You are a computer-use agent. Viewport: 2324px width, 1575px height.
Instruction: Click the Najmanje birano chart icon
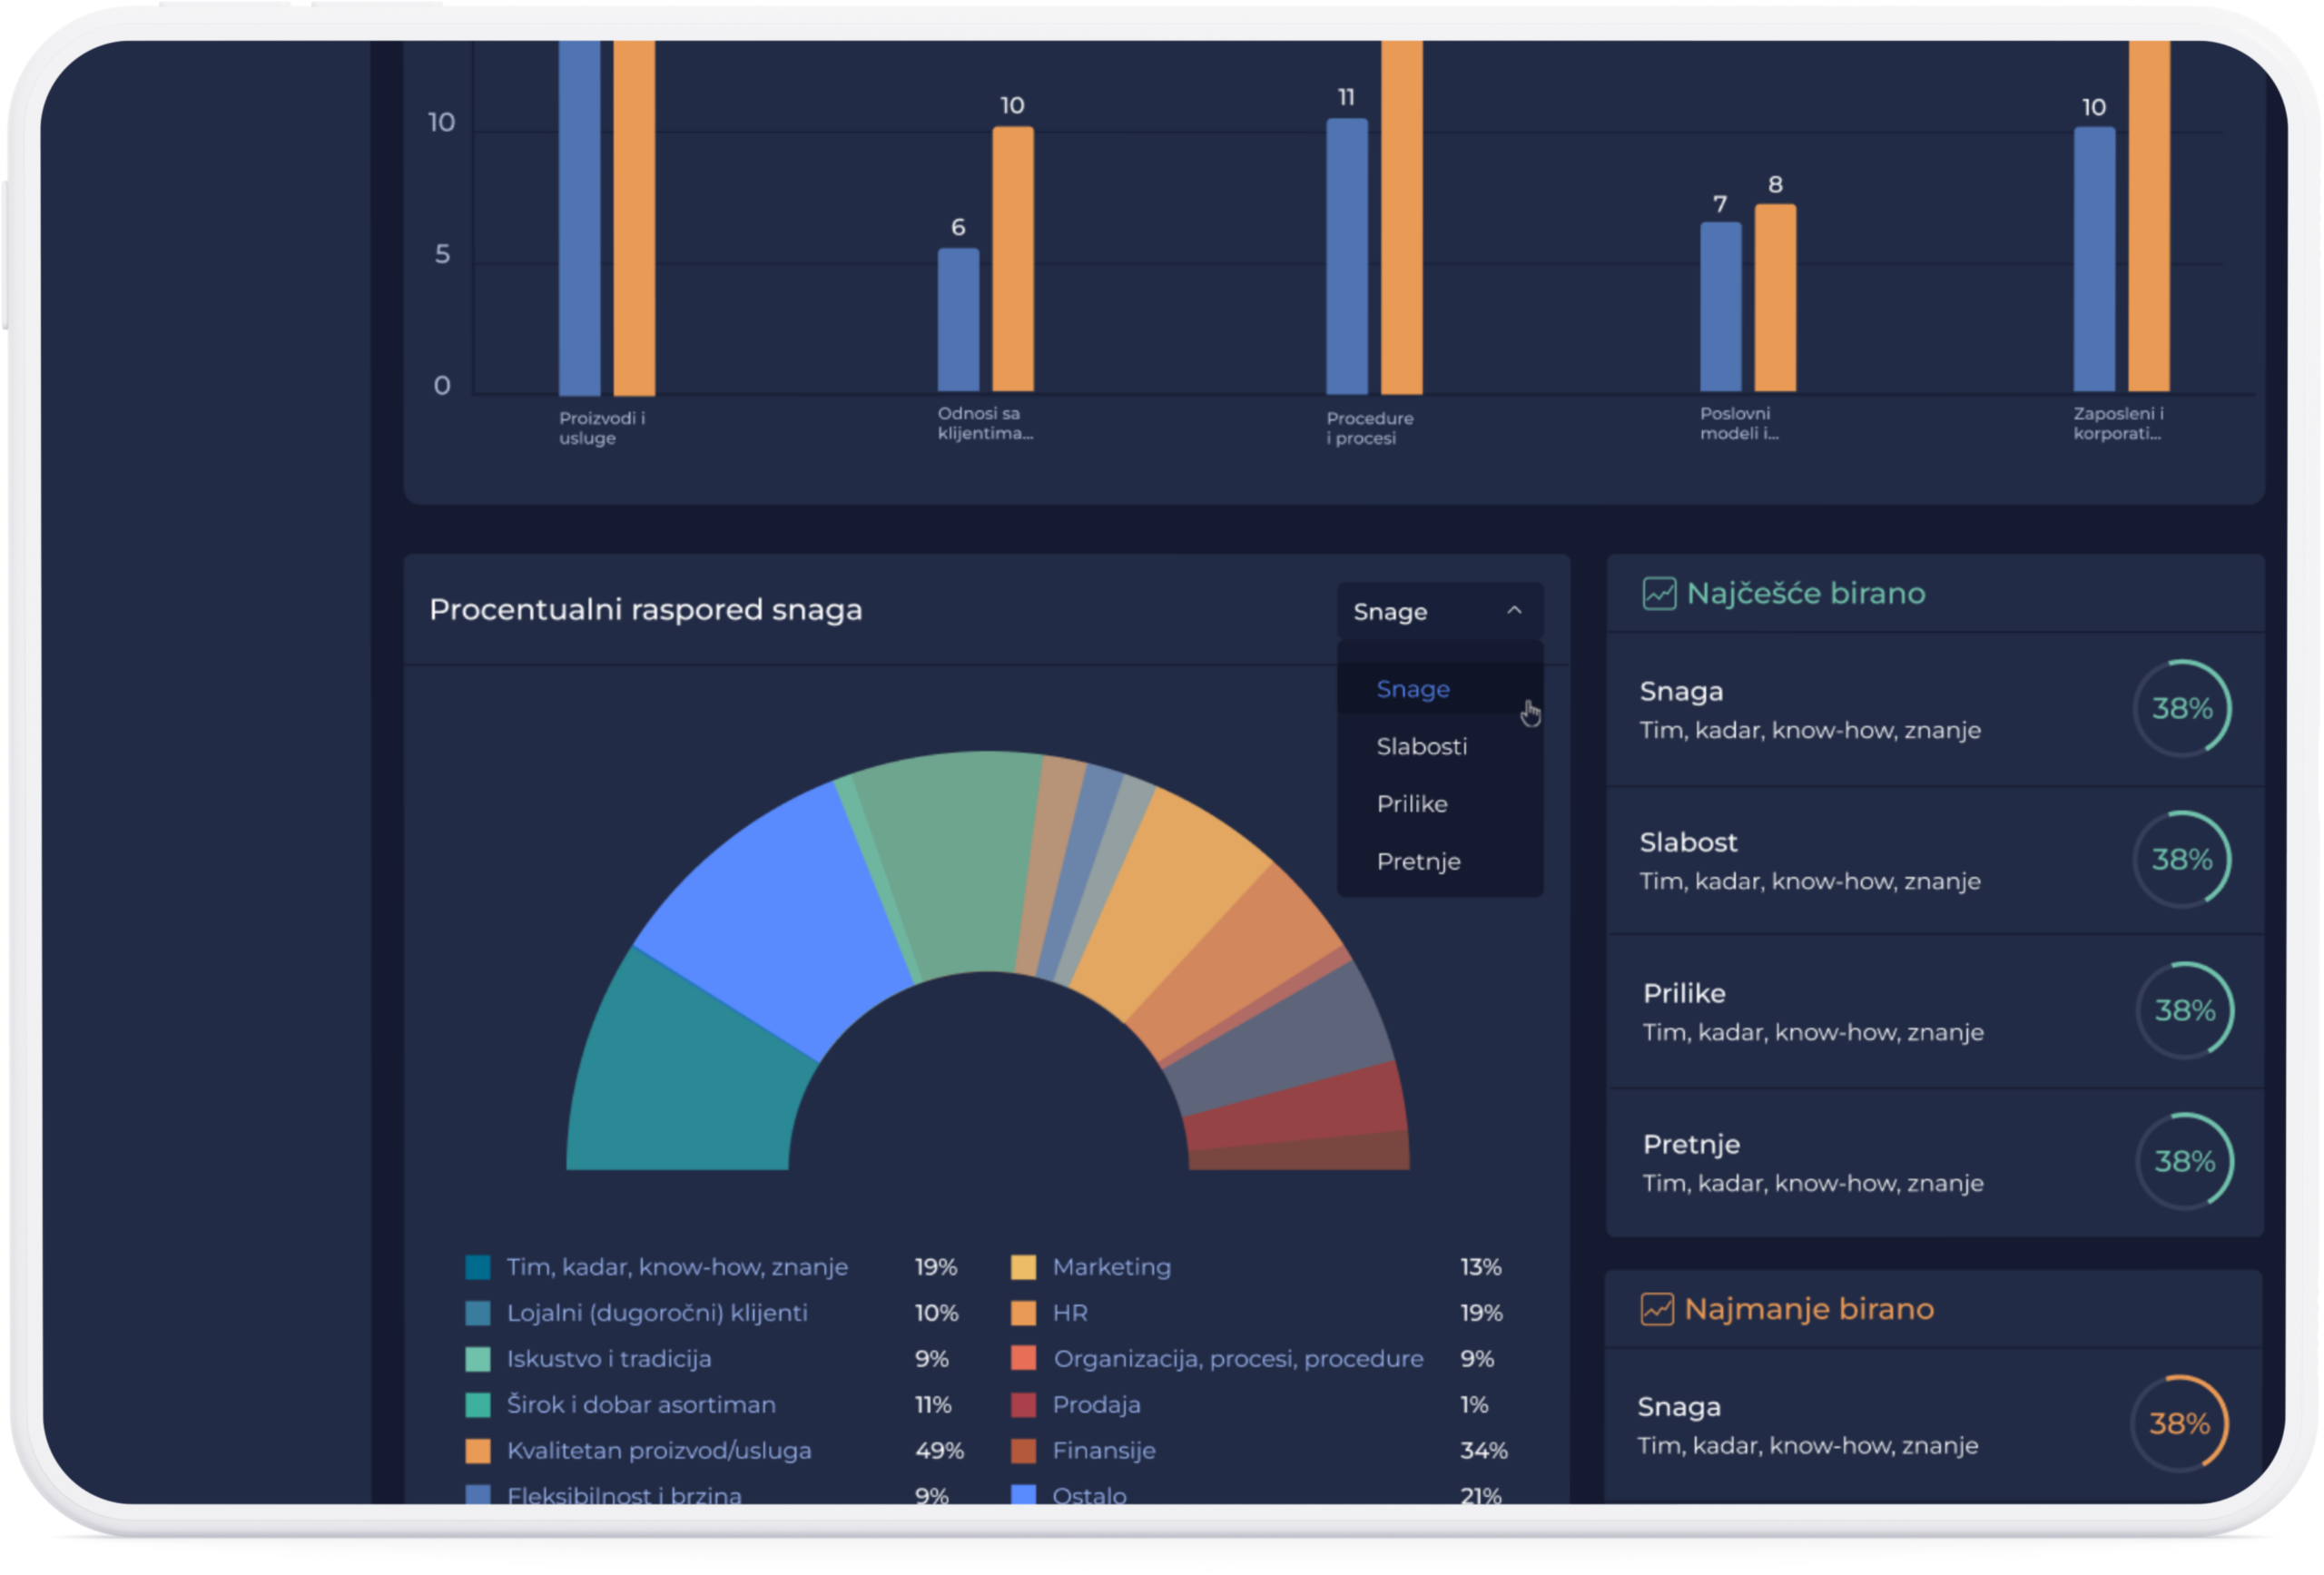tap(1656, 1309)
